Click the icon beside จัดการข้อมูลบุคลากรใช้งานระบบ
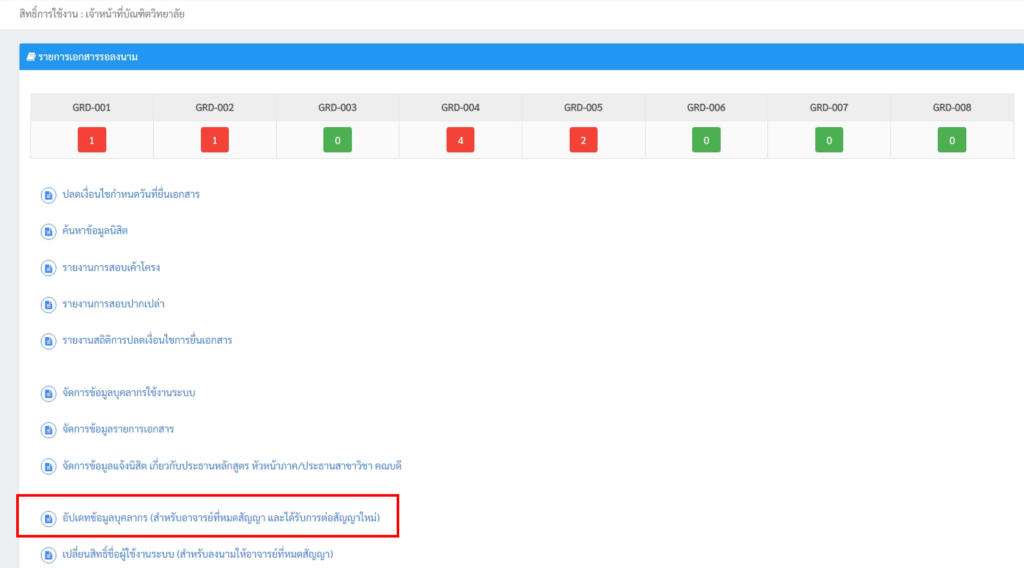This screenshot has height=568, width=1024. click(47, 393)
